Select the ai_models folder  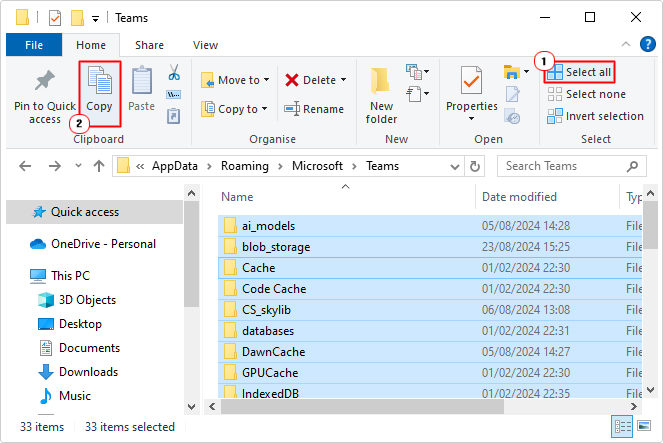coord(430,226)
